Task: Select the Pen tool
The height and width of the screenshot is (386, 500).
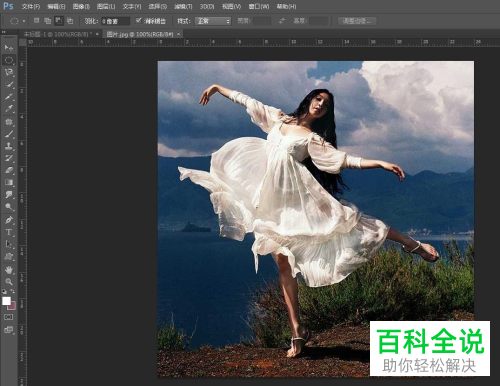Action: [x=9, y=220]
